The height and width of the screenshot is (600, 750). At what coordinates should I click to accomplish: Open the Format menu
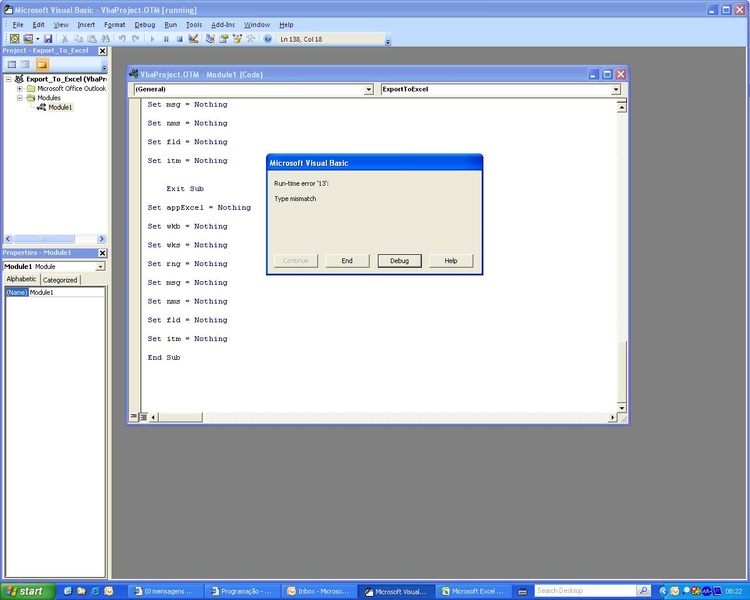pos(115,25)
